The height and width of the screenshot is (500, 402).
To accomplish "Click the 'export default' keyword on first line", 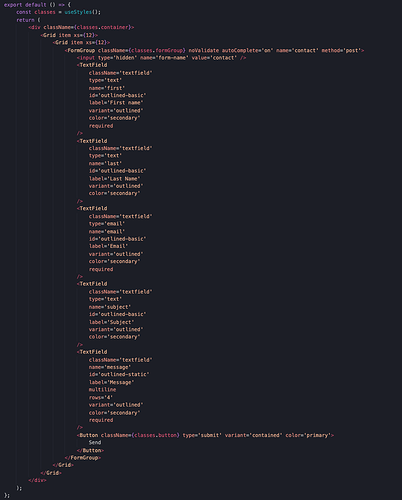I will coord(25,5).
